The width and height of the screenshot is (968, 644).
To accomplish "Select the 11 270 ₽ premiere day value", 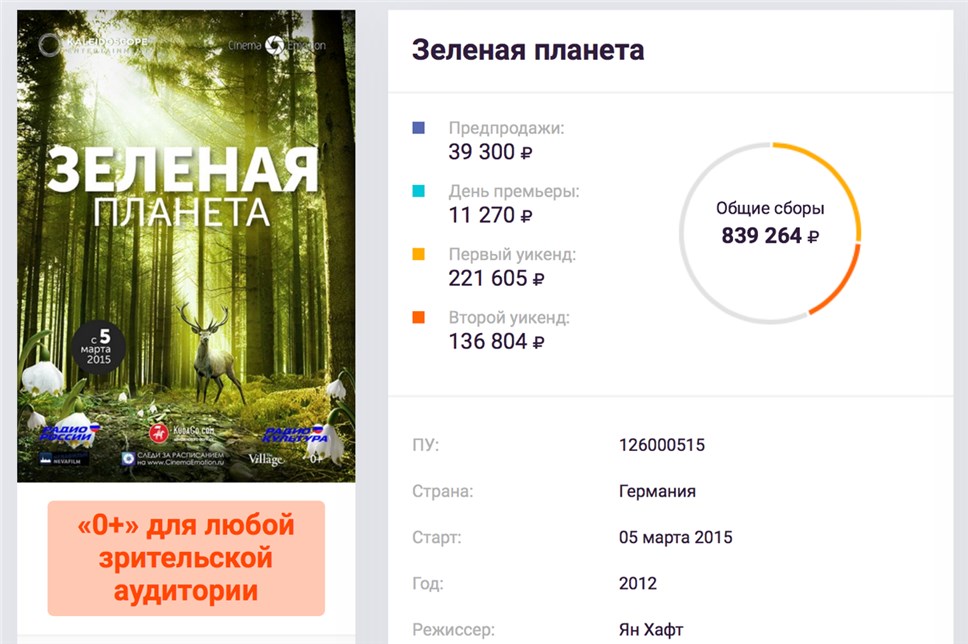I will point(490,215).
